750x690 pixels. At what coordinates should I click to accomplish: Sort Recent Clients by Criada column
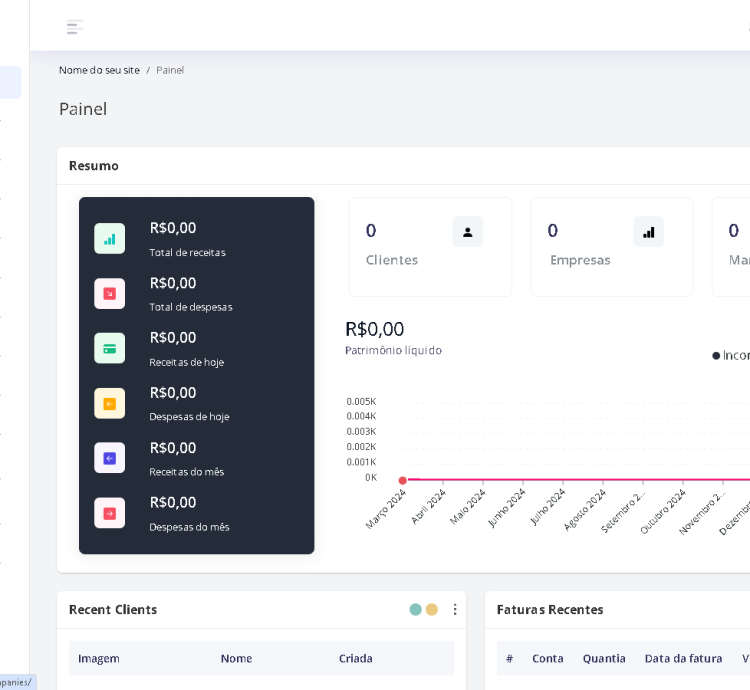tap(355, 658)
